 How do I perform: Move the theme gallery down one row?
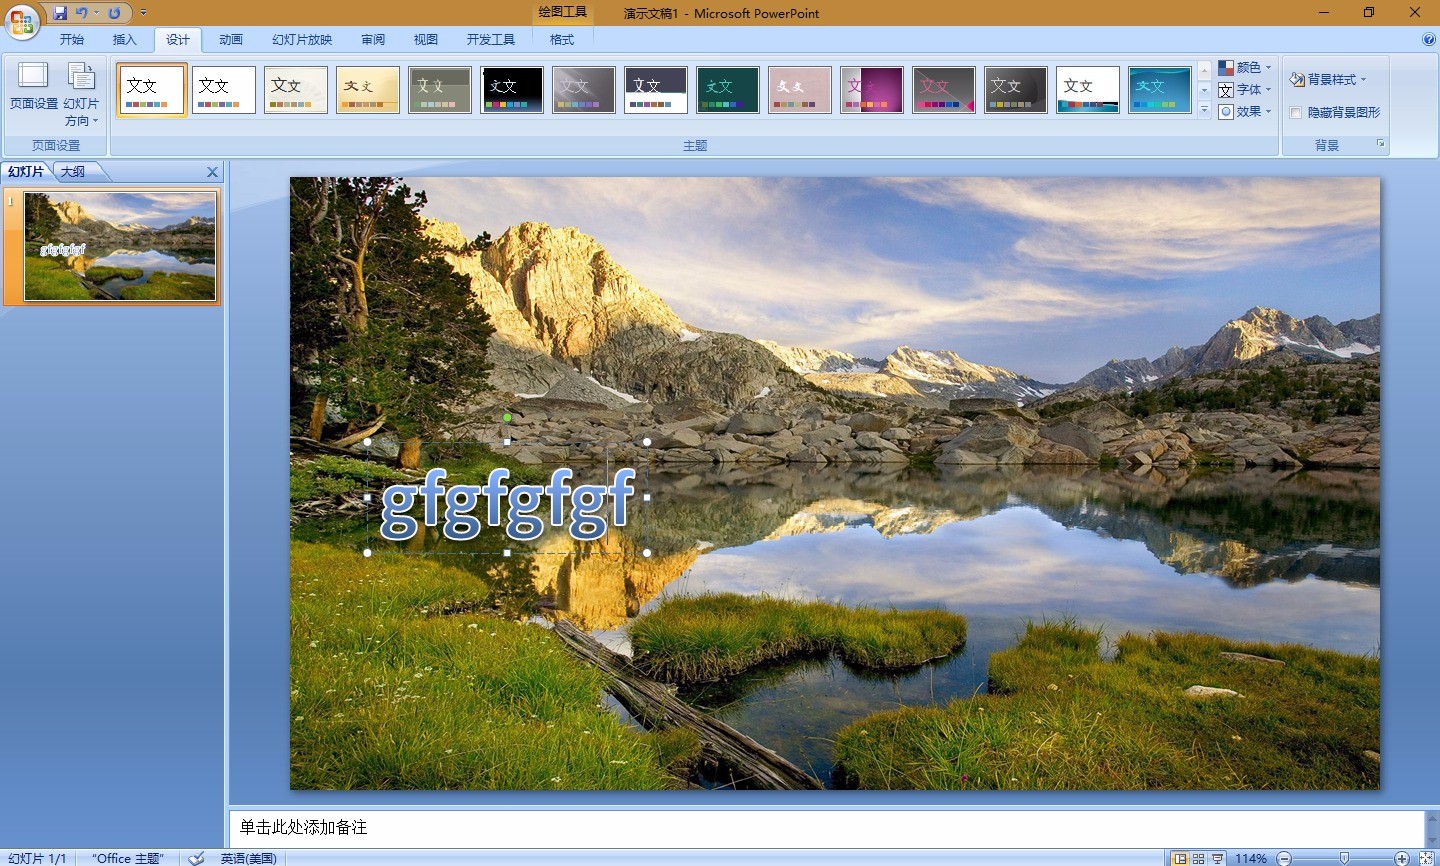click(x=1204, y=90)
